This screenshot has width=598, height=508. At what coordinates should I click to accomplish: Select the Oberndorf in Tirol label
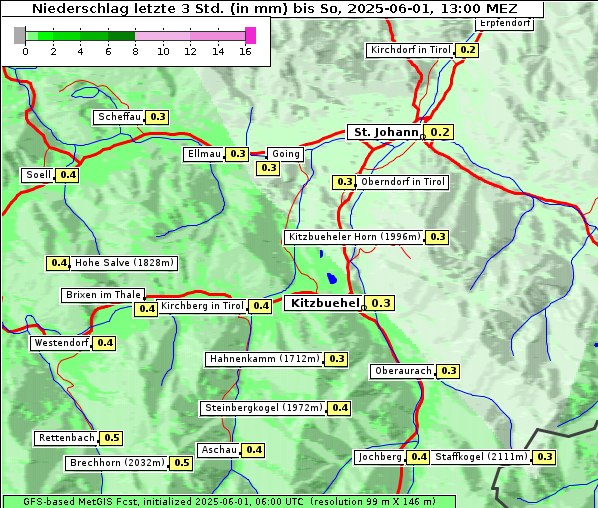click(x=403, y=182)
